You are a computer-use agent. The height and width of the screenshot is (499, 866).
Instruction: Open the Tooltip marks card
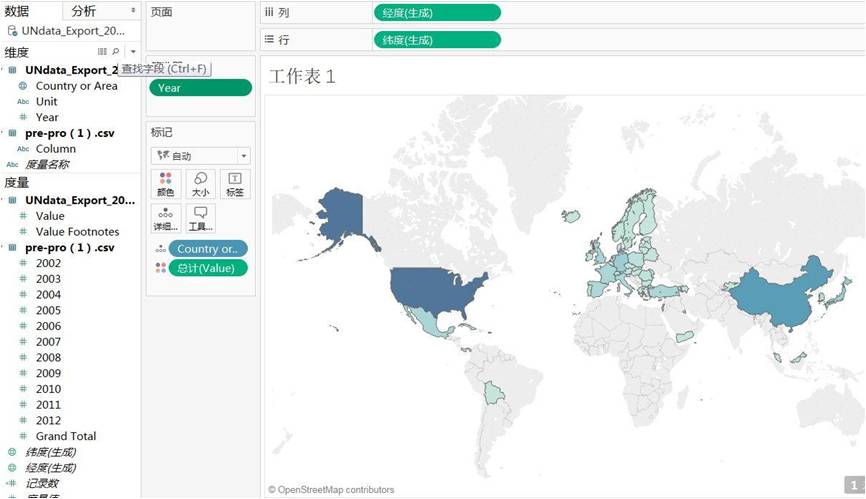[x=200, y=218]
